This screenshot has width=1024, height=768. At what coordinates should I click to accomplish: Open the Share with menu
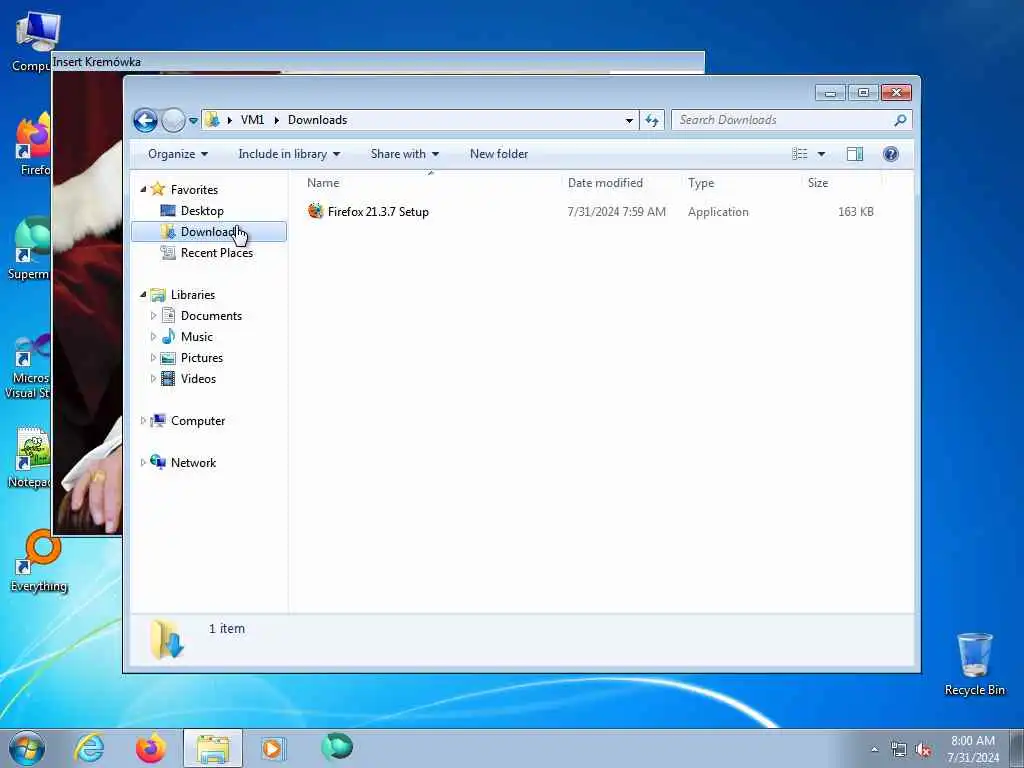pos(404,154)
